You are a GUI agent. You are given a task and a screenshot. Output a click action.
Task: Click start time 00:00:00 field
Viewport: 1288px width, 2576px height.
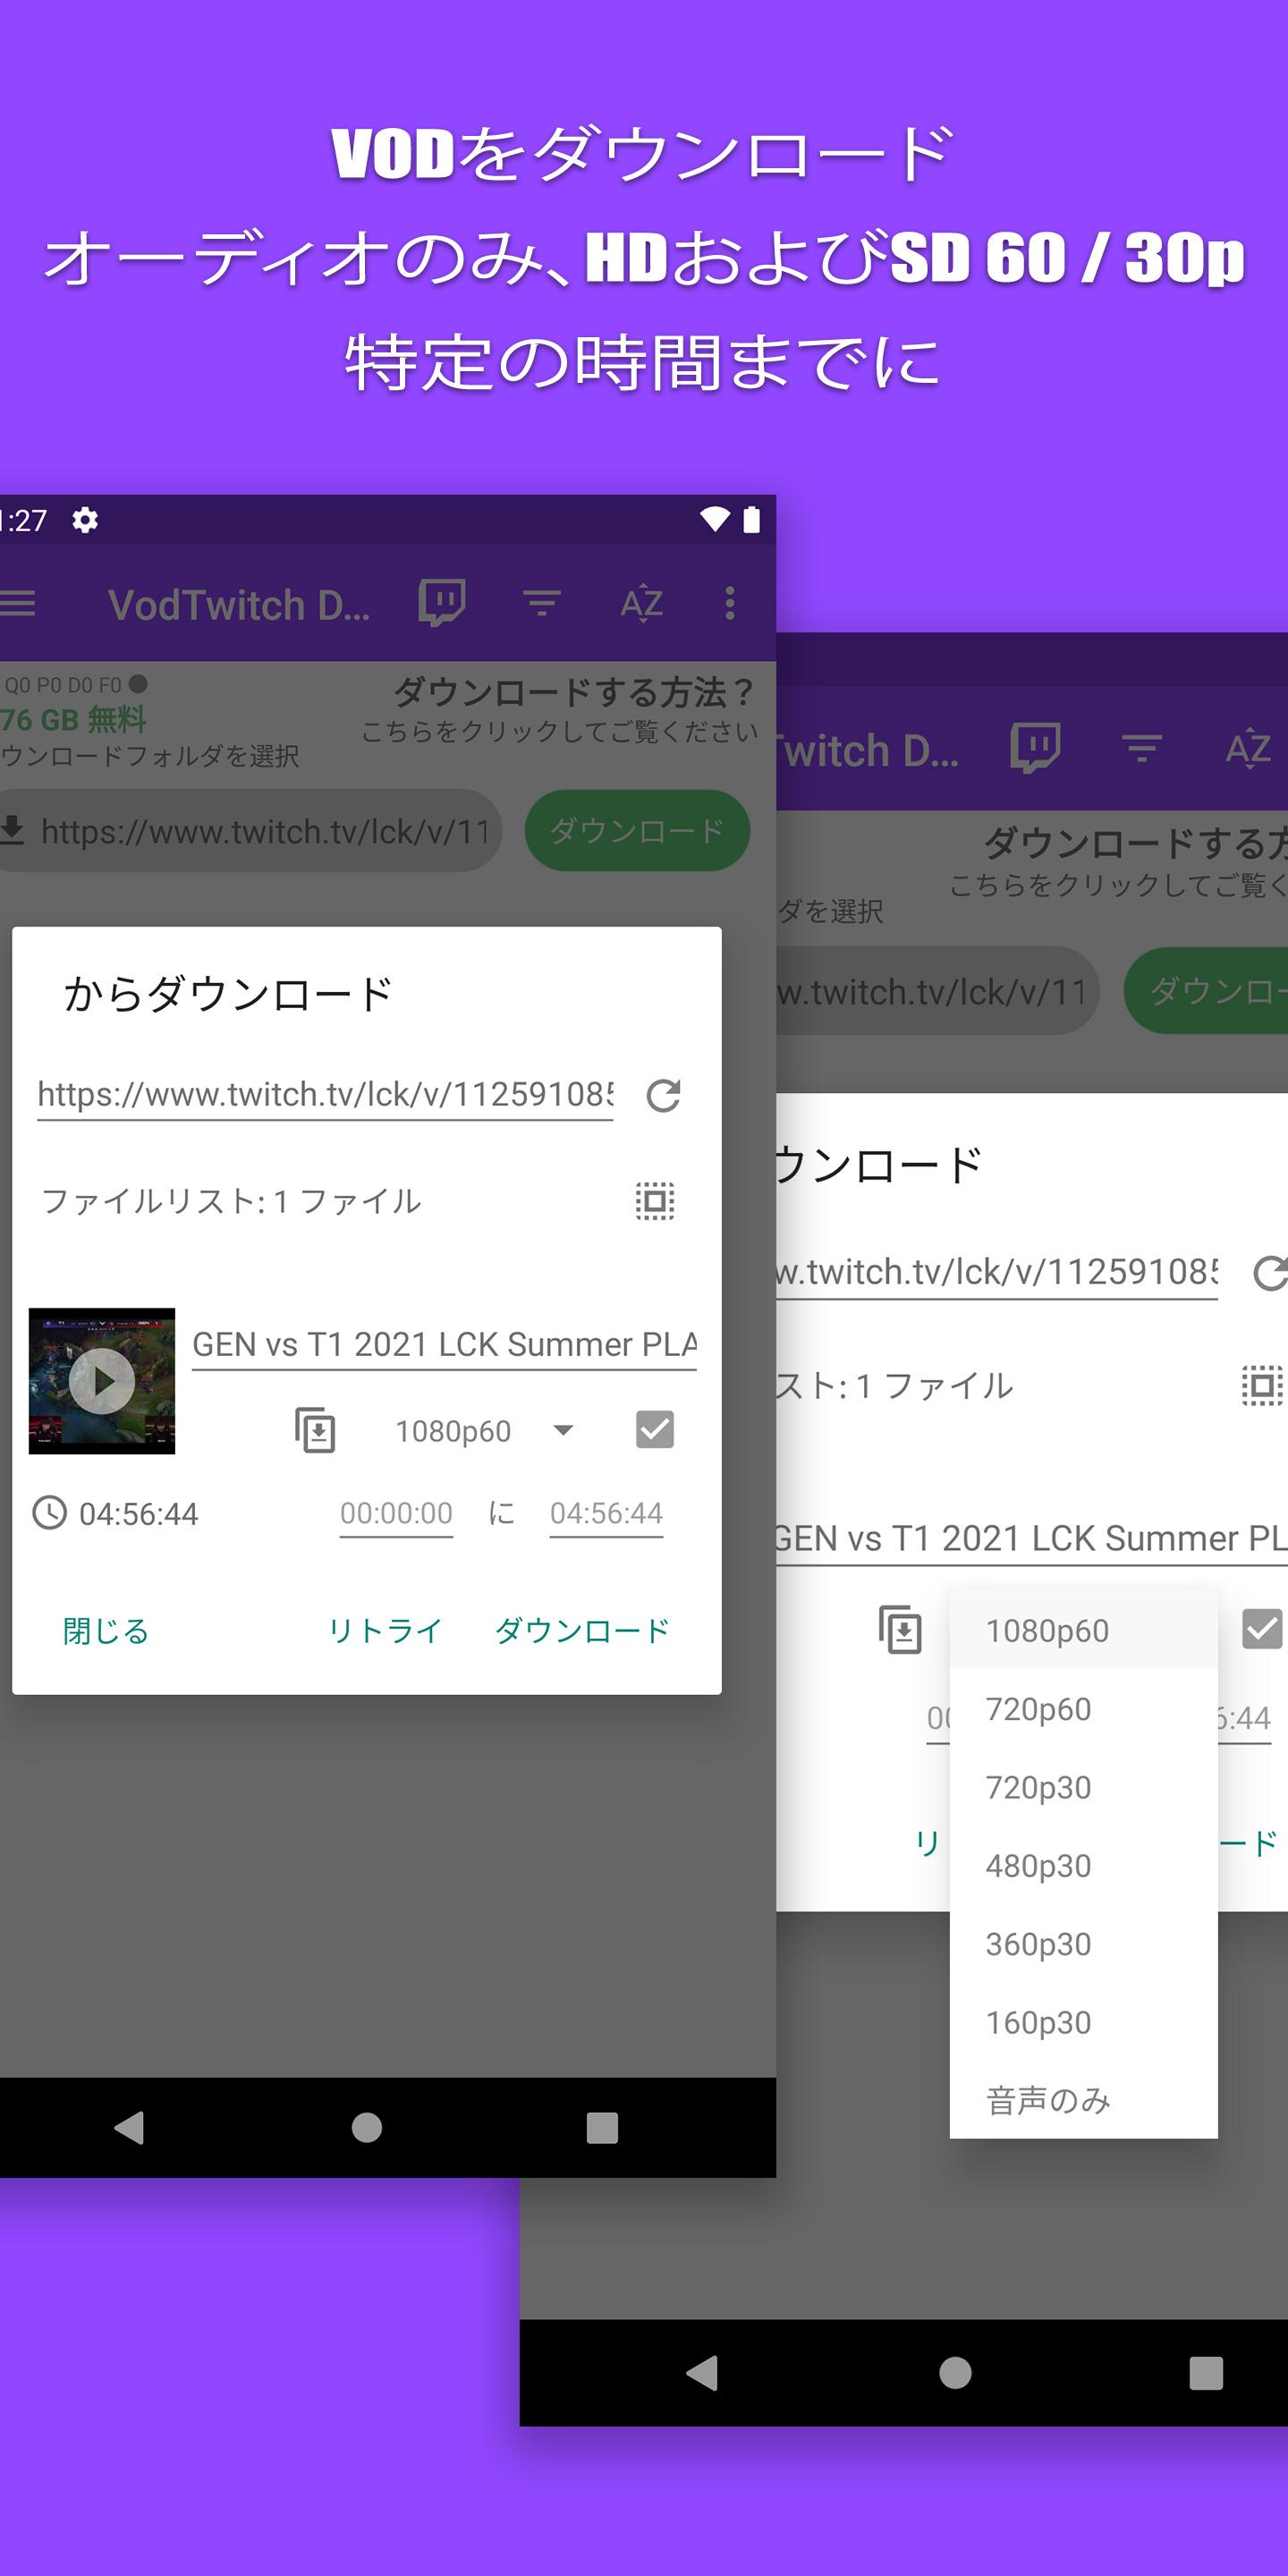point(396,1514)
